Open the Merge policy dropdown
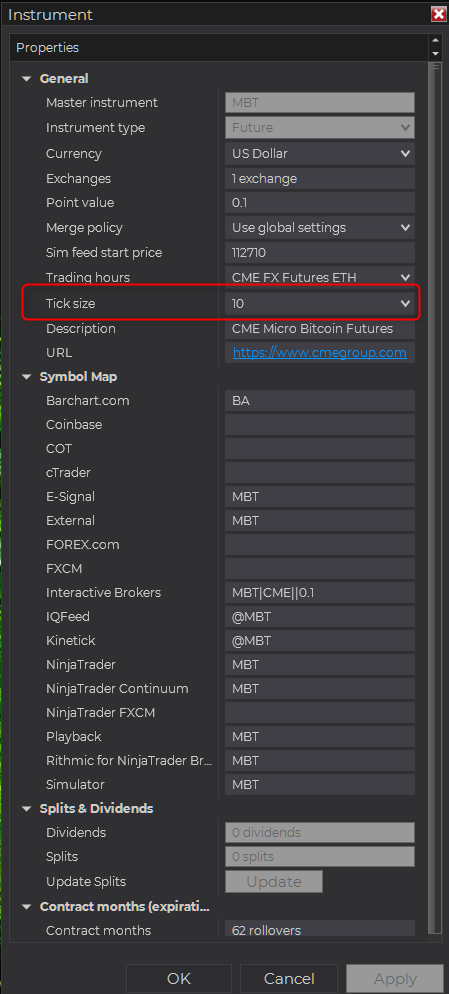This screenshot has height=994, width=449. click(406, 227)
